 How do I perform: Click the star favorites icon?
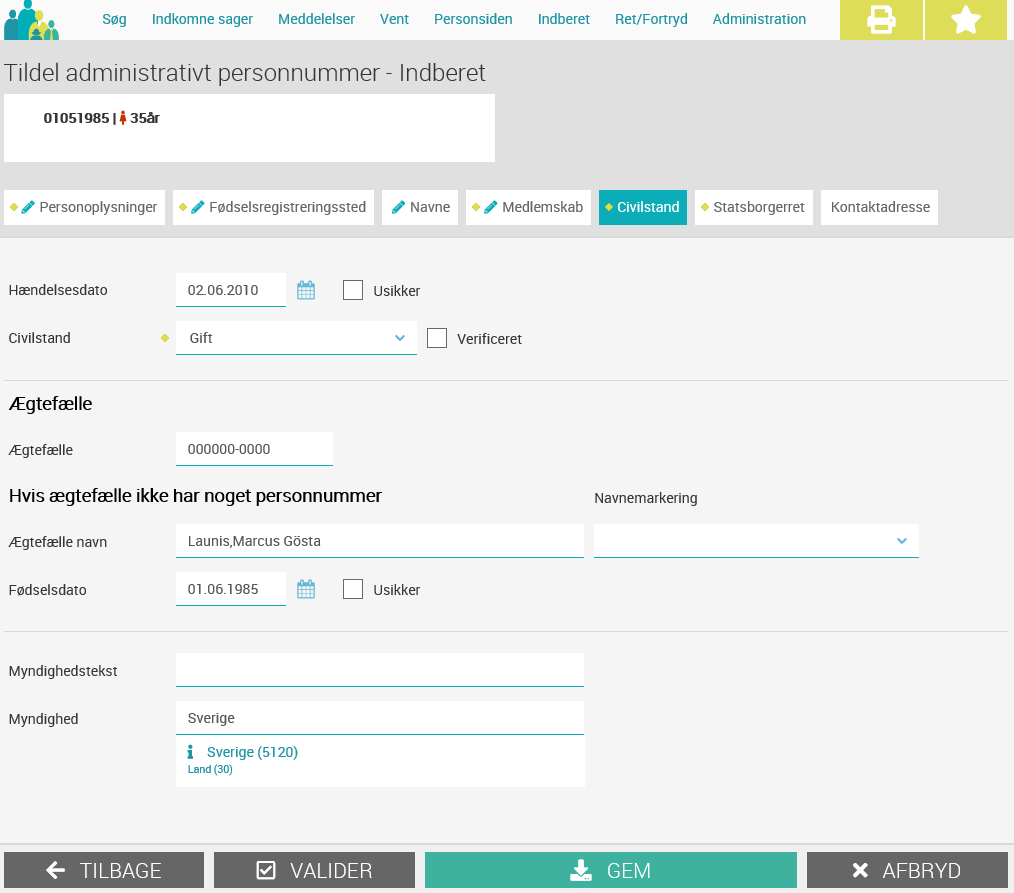965,20
